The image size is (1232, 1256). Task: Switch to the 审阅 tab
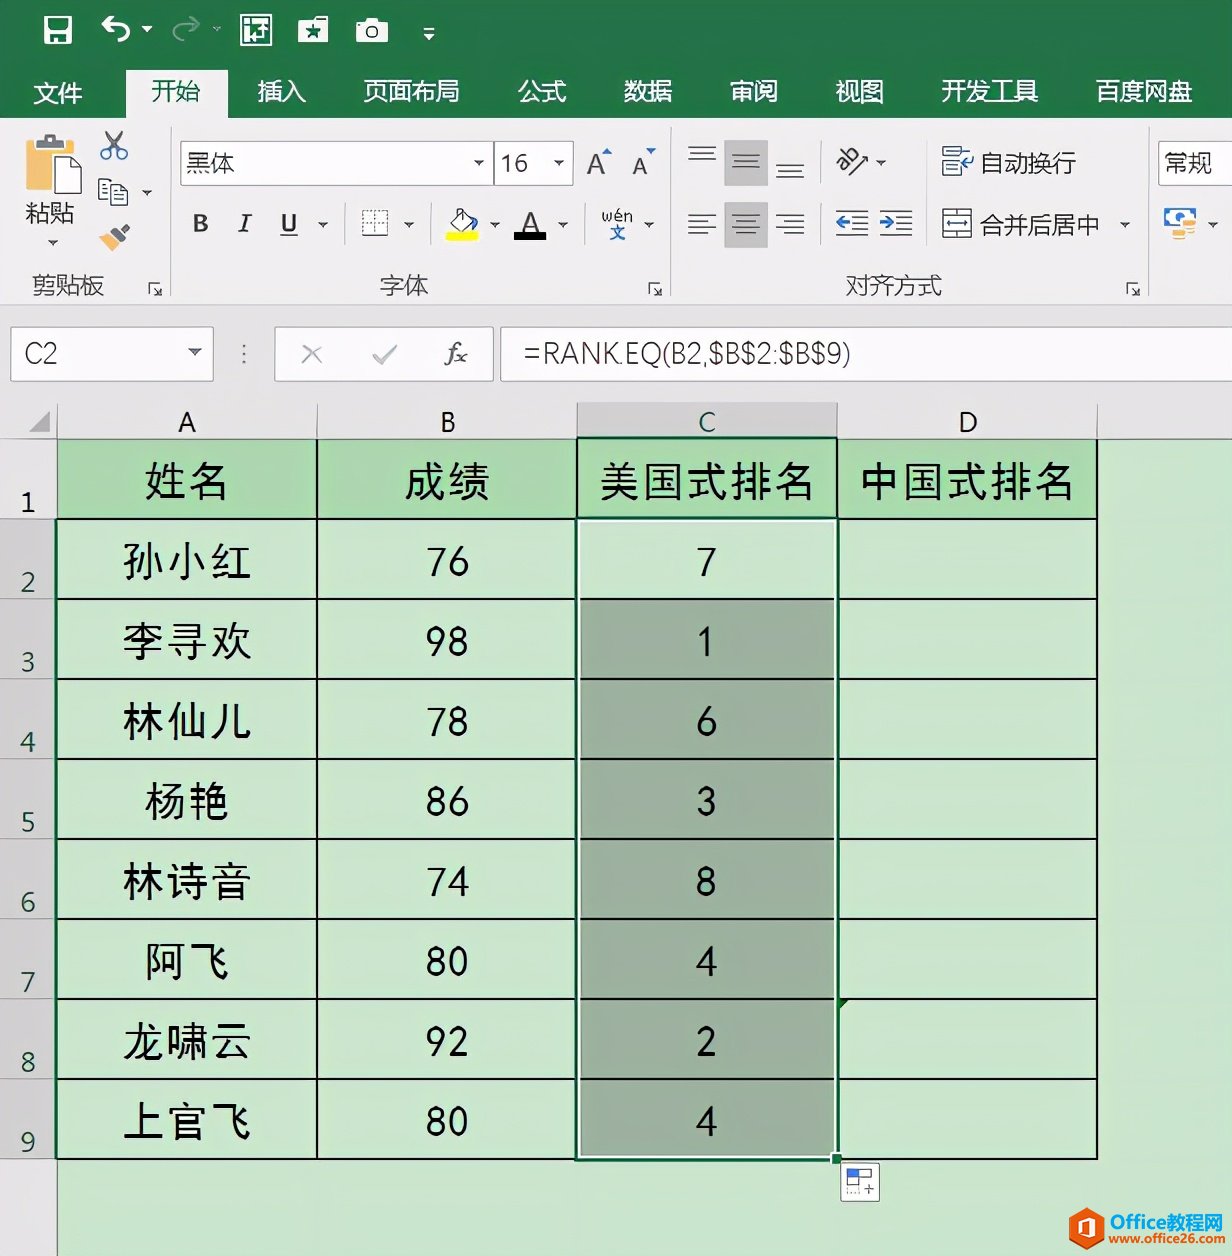tap(754, 92)
